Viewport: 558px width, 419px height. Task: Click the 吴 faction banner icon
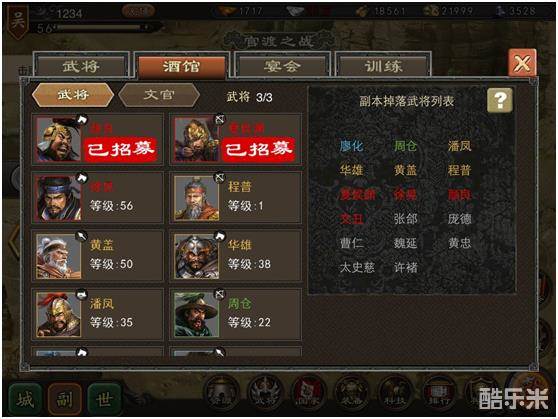click(x=17, y=21)
